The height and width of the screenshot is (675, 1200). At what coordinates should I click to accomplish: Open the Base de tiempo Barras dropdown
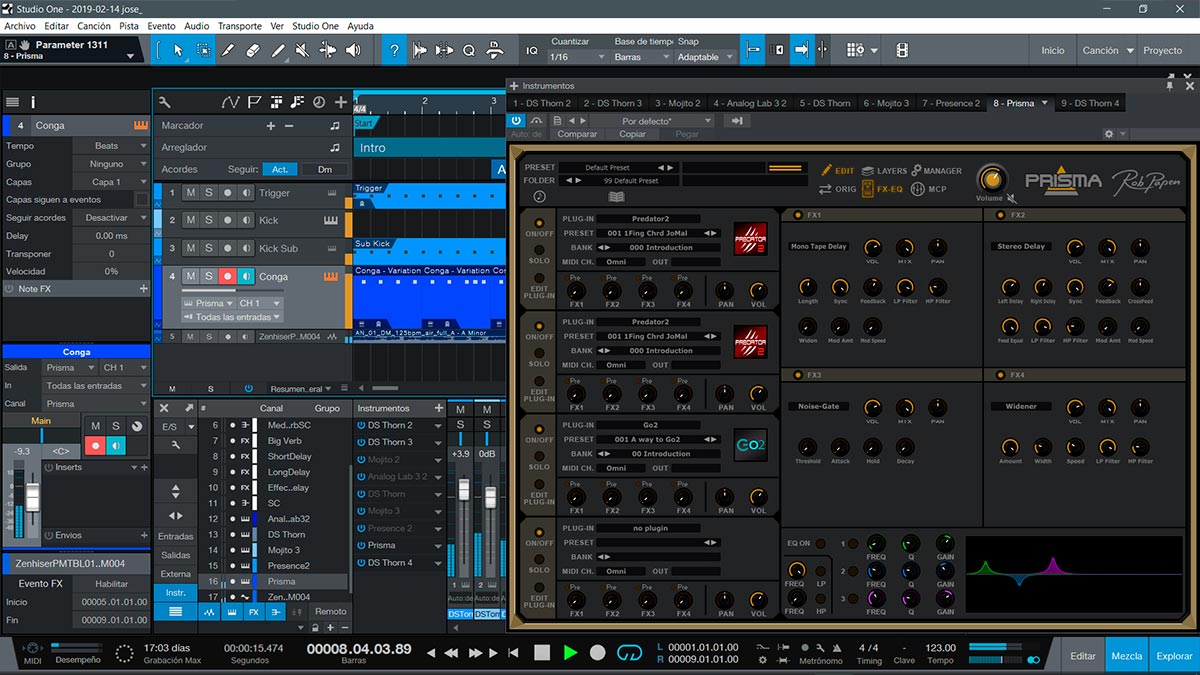pos(642,57)
